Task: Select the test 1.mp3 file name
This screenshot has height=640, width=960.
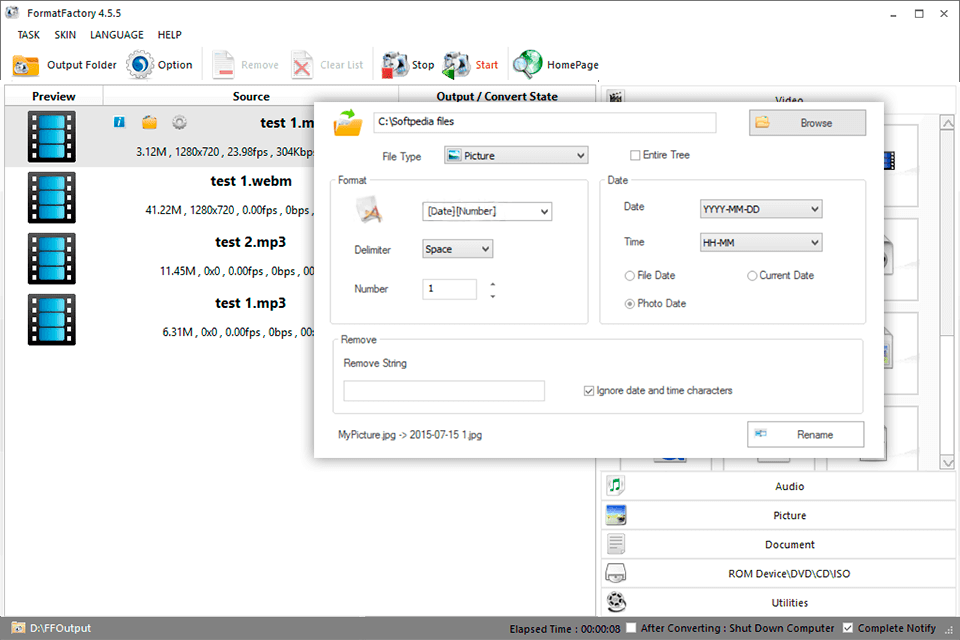Action: [x=250, y=303]
